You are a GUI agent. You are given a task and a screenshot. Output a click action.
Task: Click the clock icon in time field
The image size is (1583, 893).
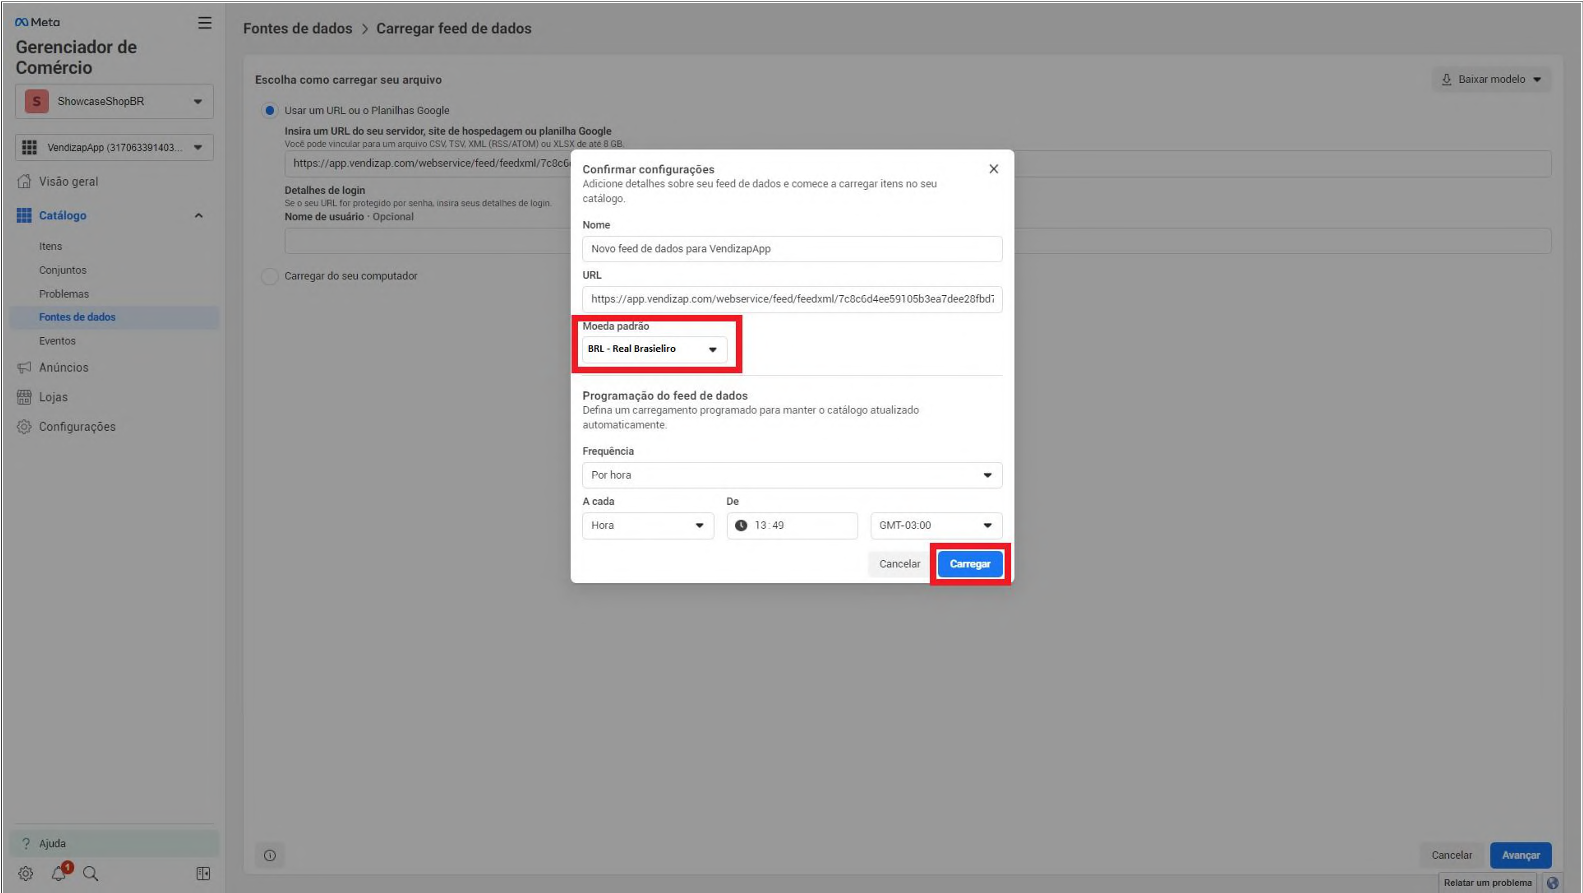741,526
